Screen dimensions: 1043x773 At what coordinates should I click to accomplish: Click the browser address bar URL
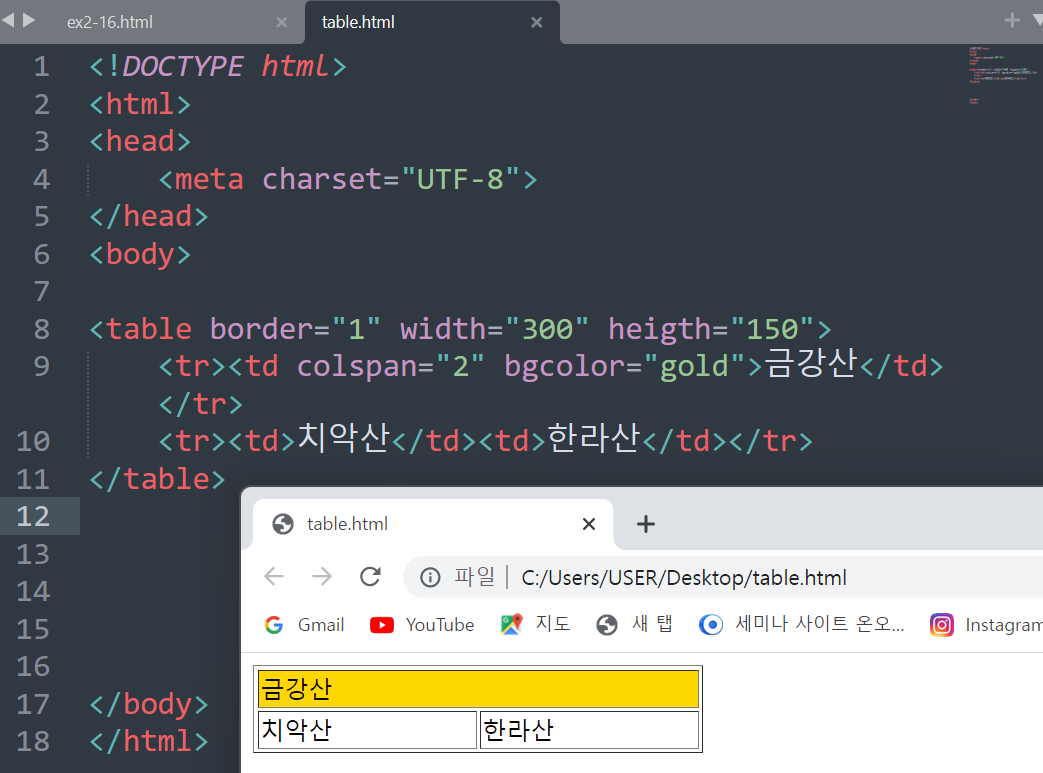coord(684,577)
